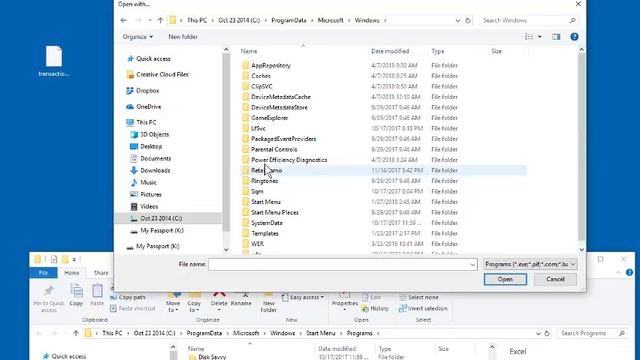Open Music in the dialog sidebar
640x360 pixels.
(x=144, y=182)
